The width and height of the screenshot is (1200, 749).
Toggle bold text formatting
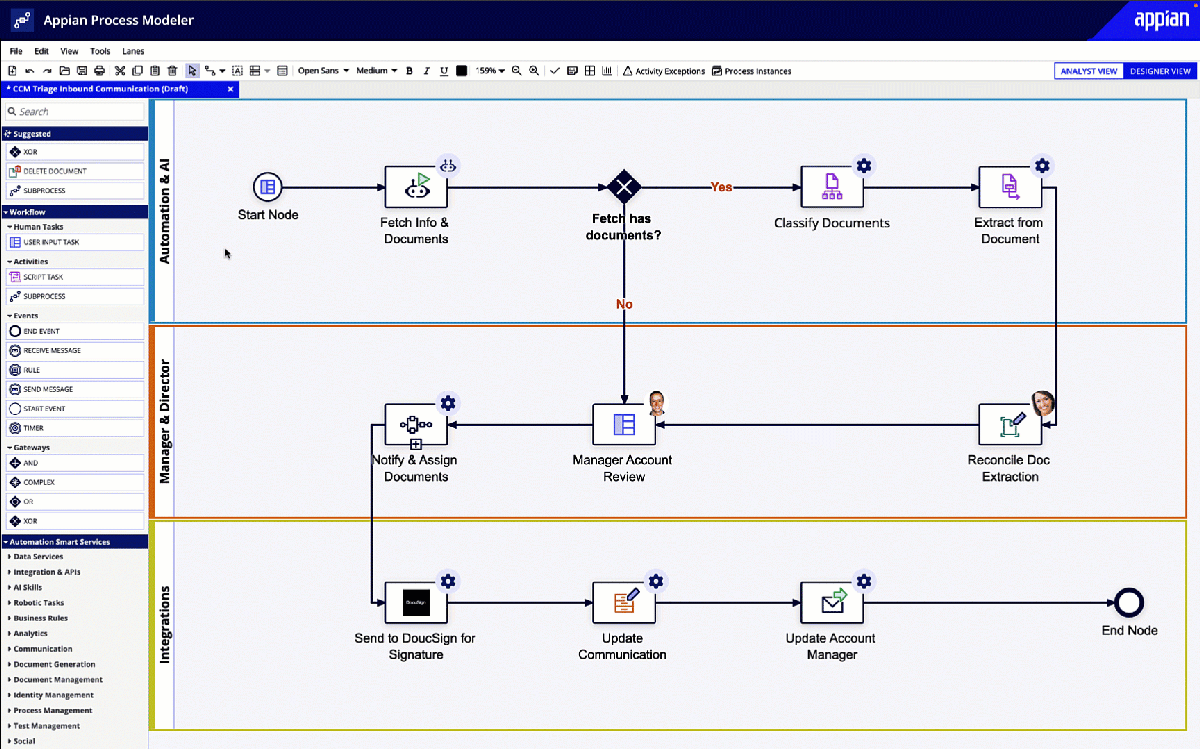point(411,71)
